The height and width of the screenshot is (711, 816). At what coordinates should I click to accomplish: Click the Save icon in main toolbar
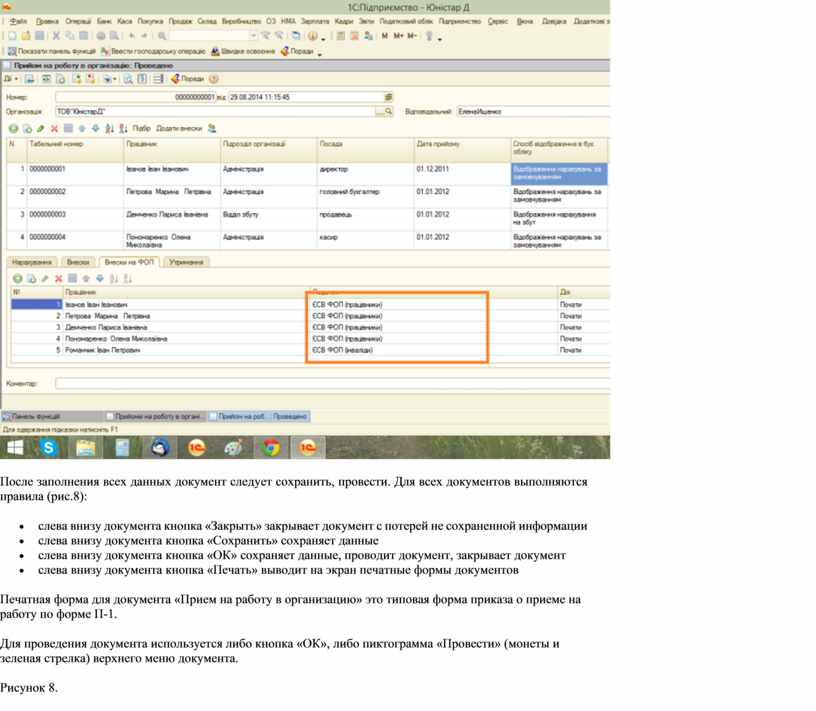40,36
